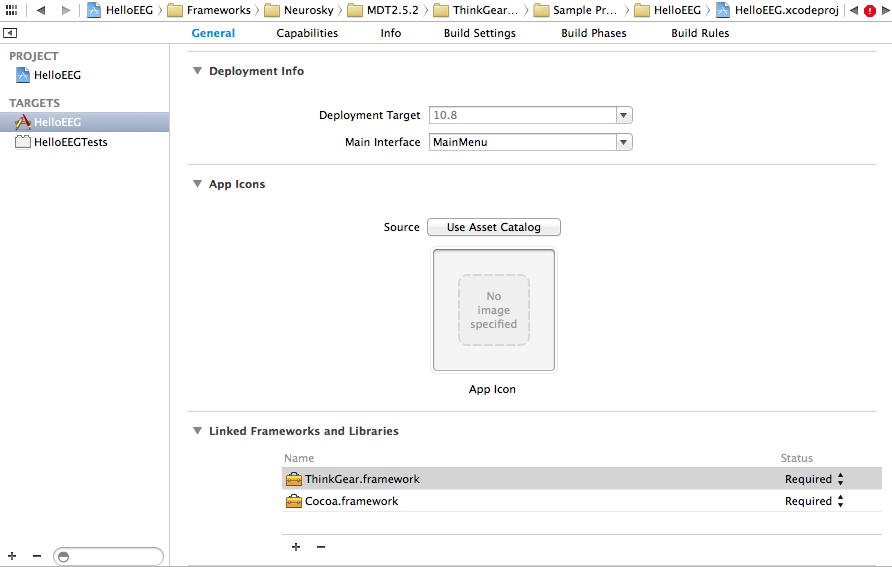Open the Deployment Target dropdown
The width and height of the screenshot is (892, 567).
[624, 115]
